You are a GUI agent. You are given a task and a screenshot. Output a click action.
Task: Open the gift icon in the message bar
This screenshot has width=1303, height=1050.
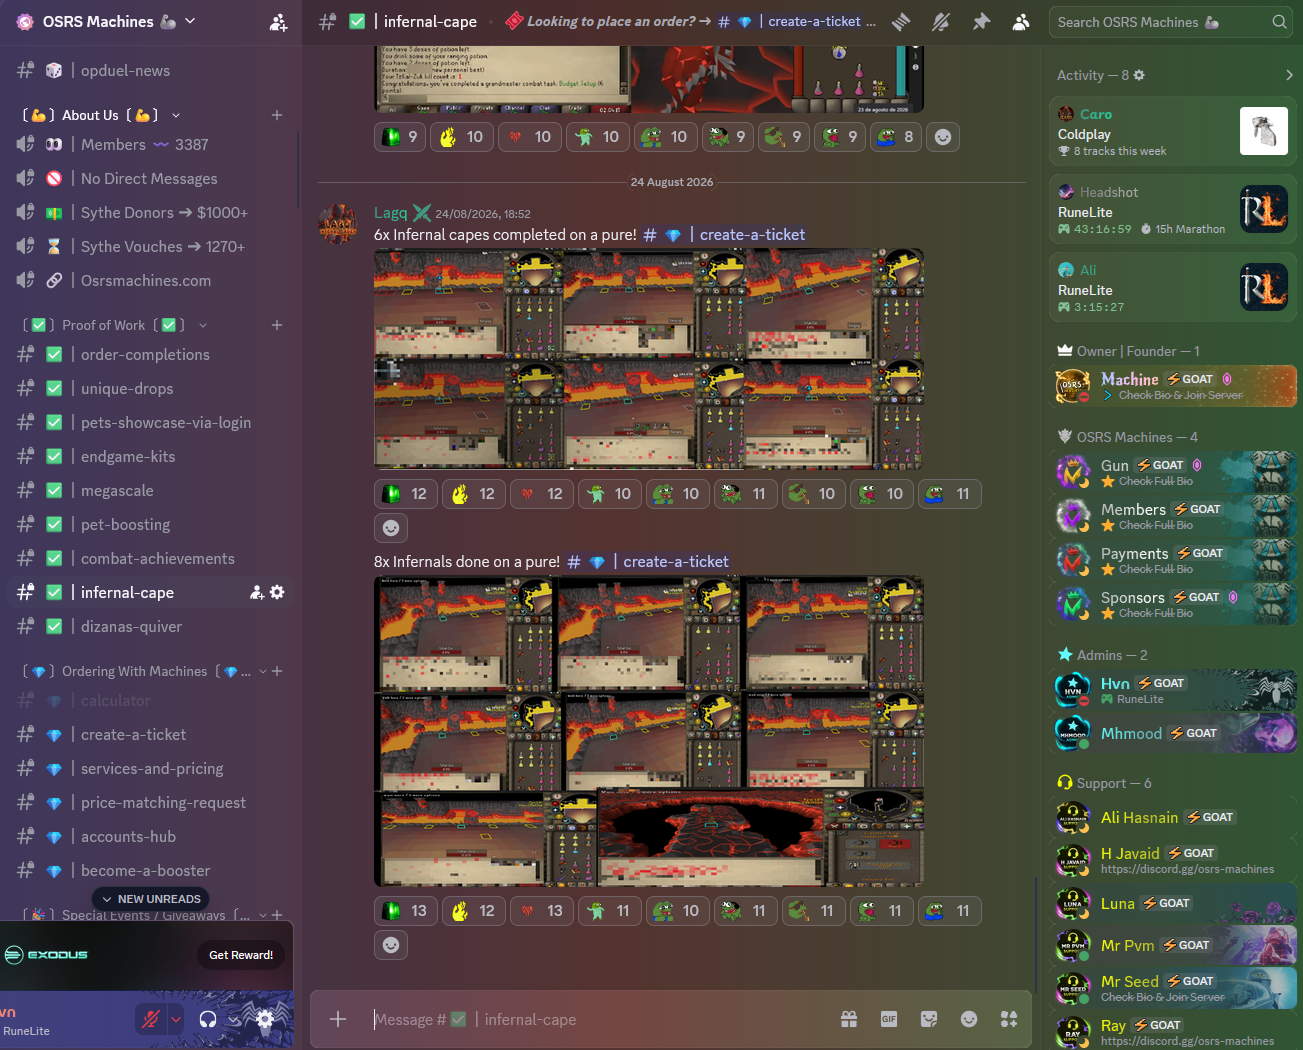(849, 1019)
